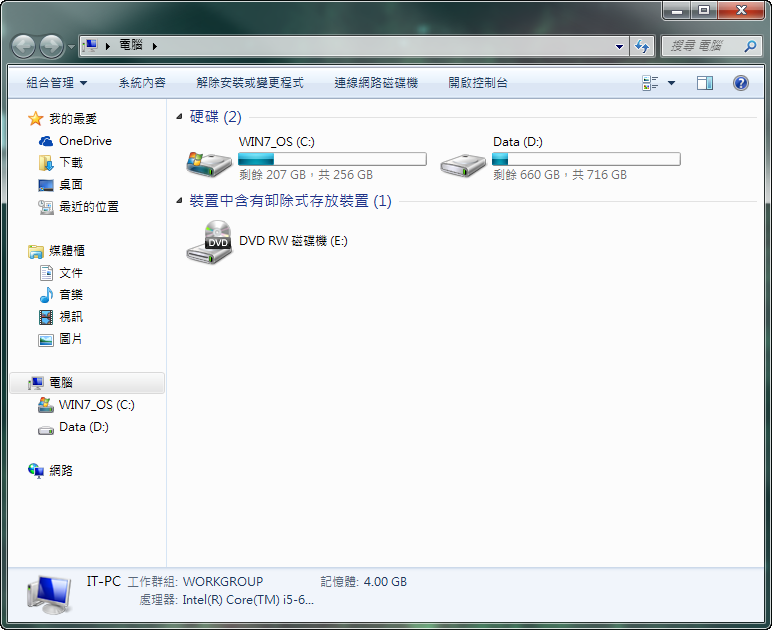Expand the view options dropdown arrow
This screenshot has width=772, height=630.
coord(671,83)
